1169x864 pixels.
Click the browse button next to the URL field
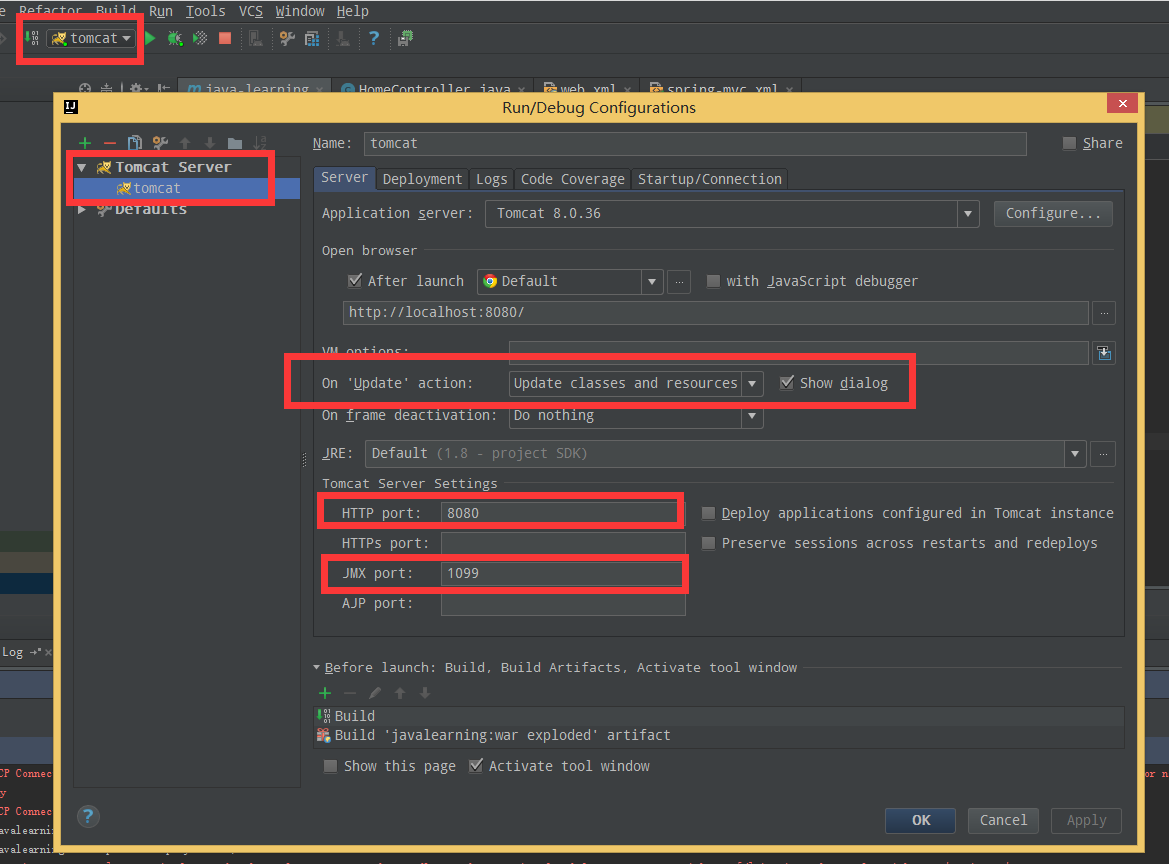(1104, 313)
